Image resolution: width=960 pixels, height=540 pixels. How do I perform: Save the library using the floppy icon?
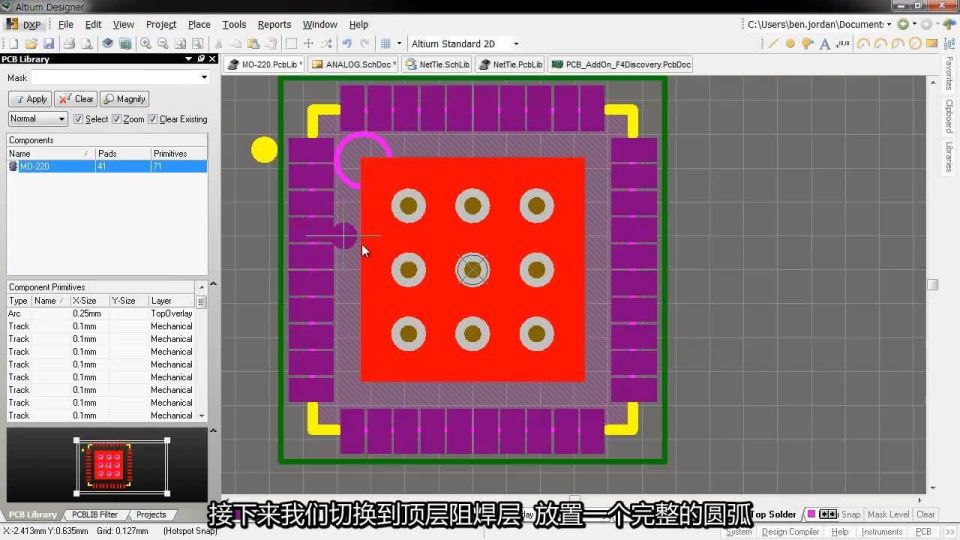tap(48, 44)
